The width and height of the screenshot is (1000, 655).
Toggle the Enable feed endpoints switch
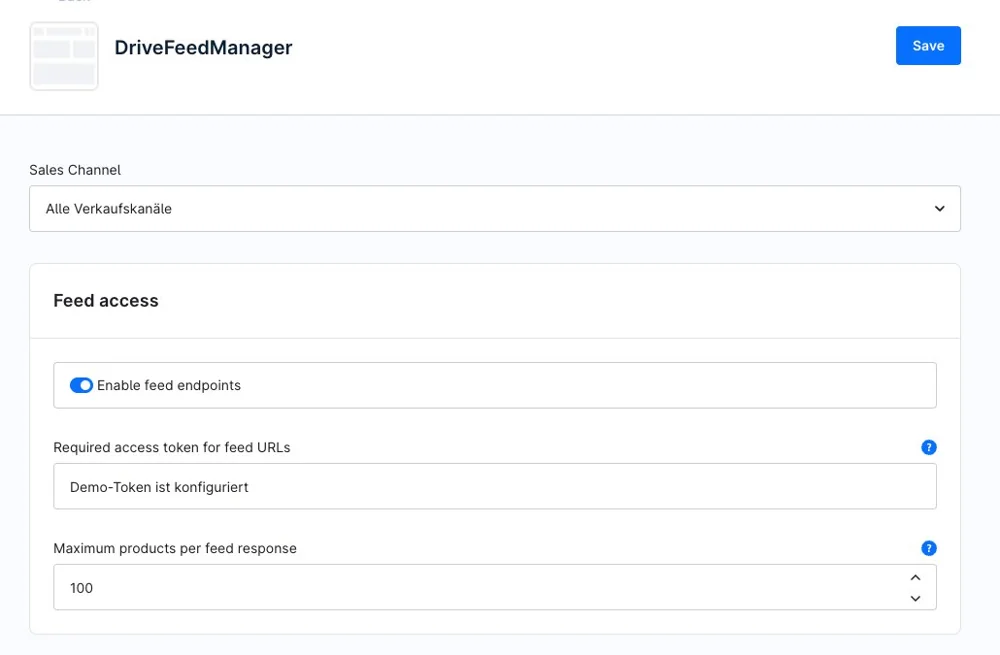pyautogui.click(x=81, y=385)
